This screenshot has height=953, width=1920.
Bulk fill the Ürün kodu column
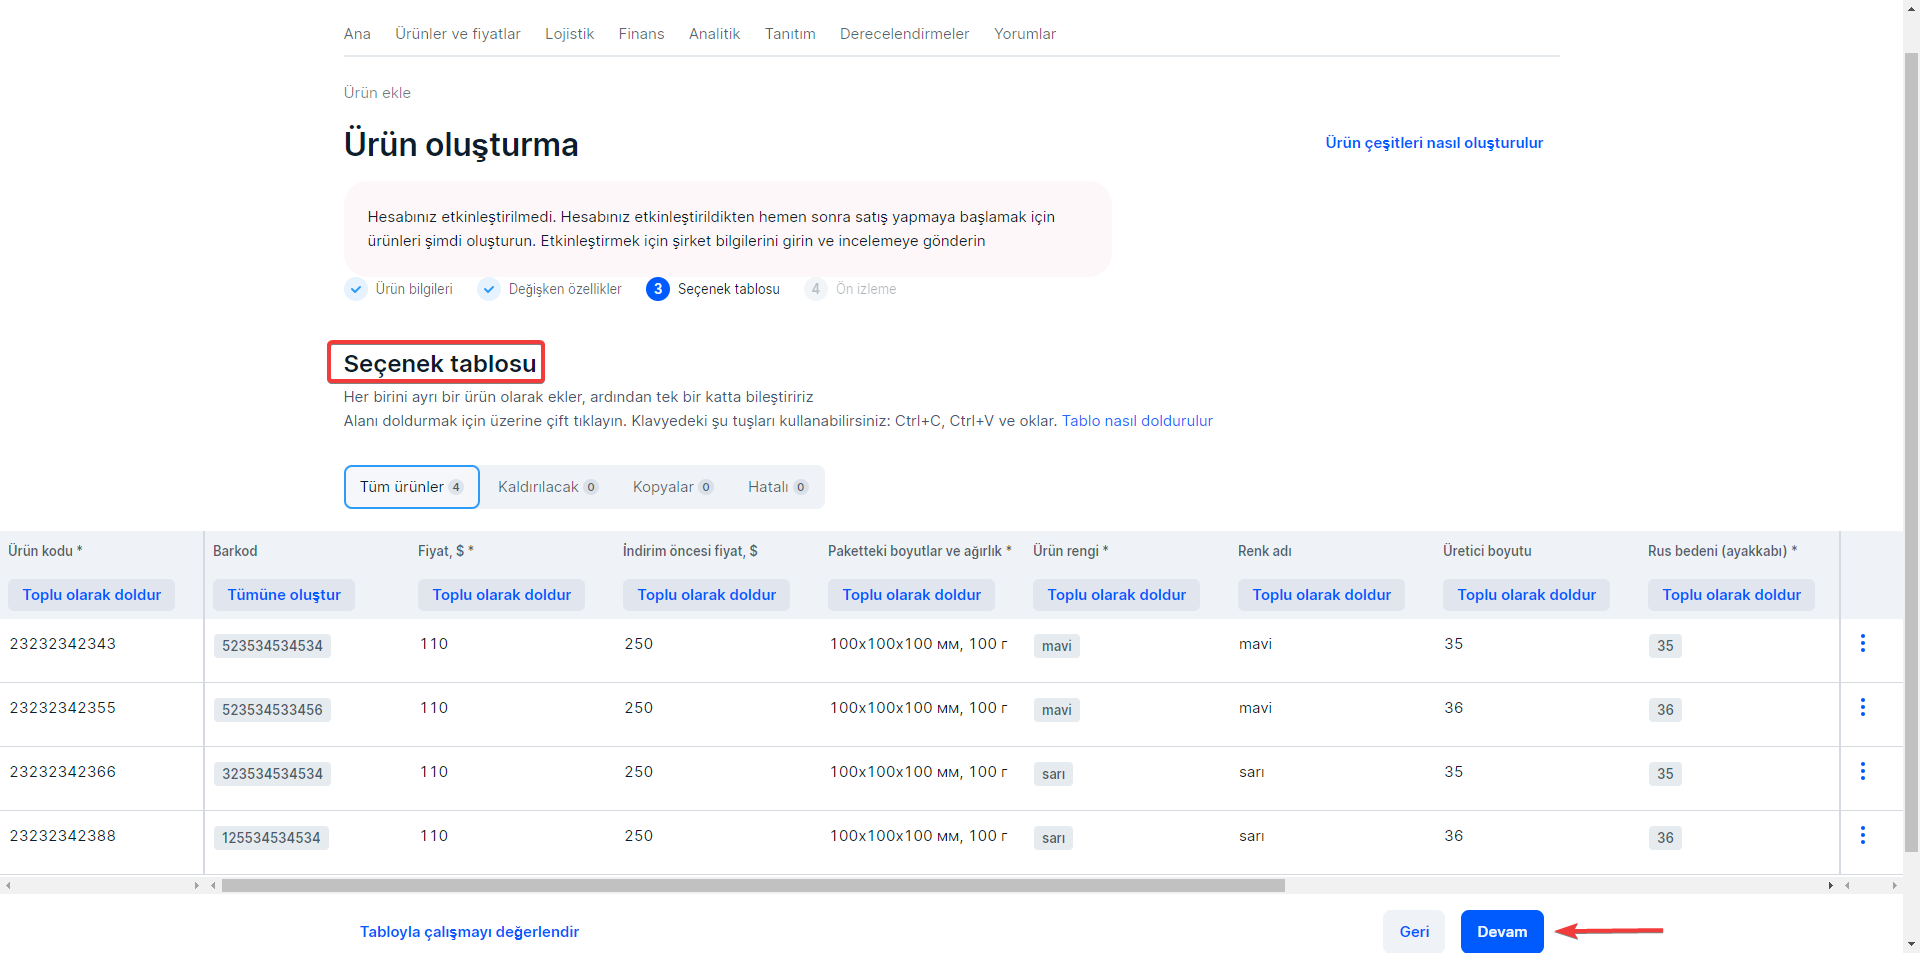coord(92,595)
